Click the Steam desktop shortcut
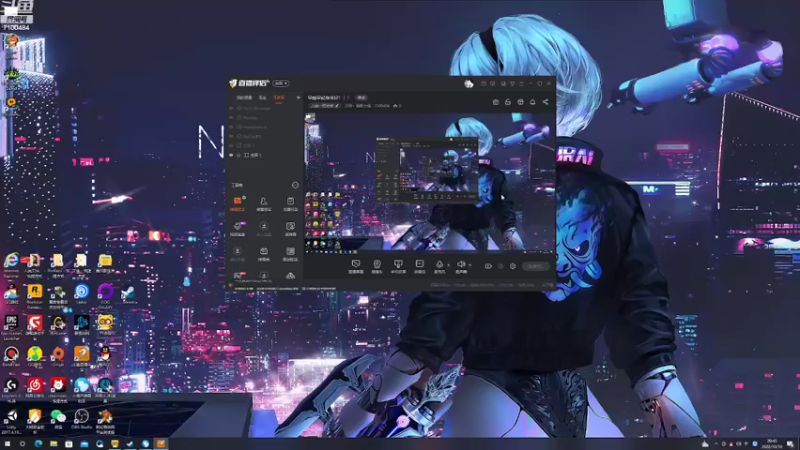Screen dimensions: 800x450 (129, 294)
